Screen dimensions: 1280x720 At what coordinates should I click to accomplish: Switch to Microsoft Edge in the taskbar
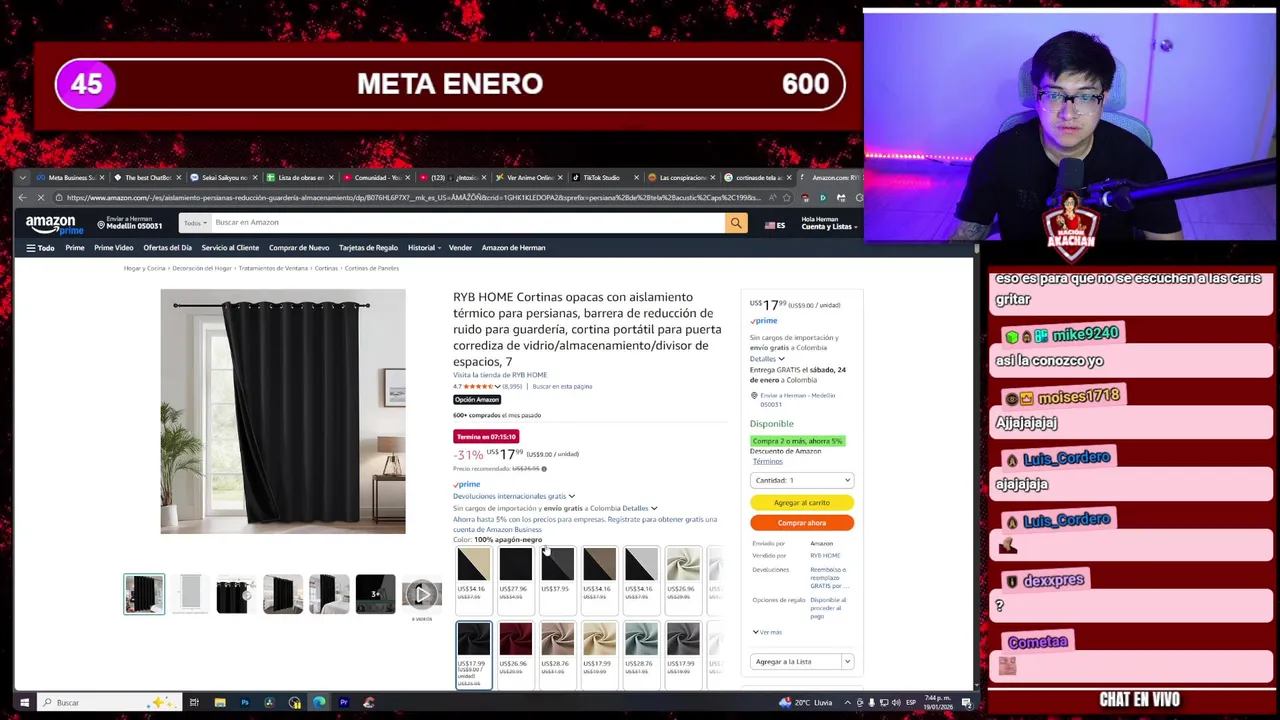(x=319, y=703)
